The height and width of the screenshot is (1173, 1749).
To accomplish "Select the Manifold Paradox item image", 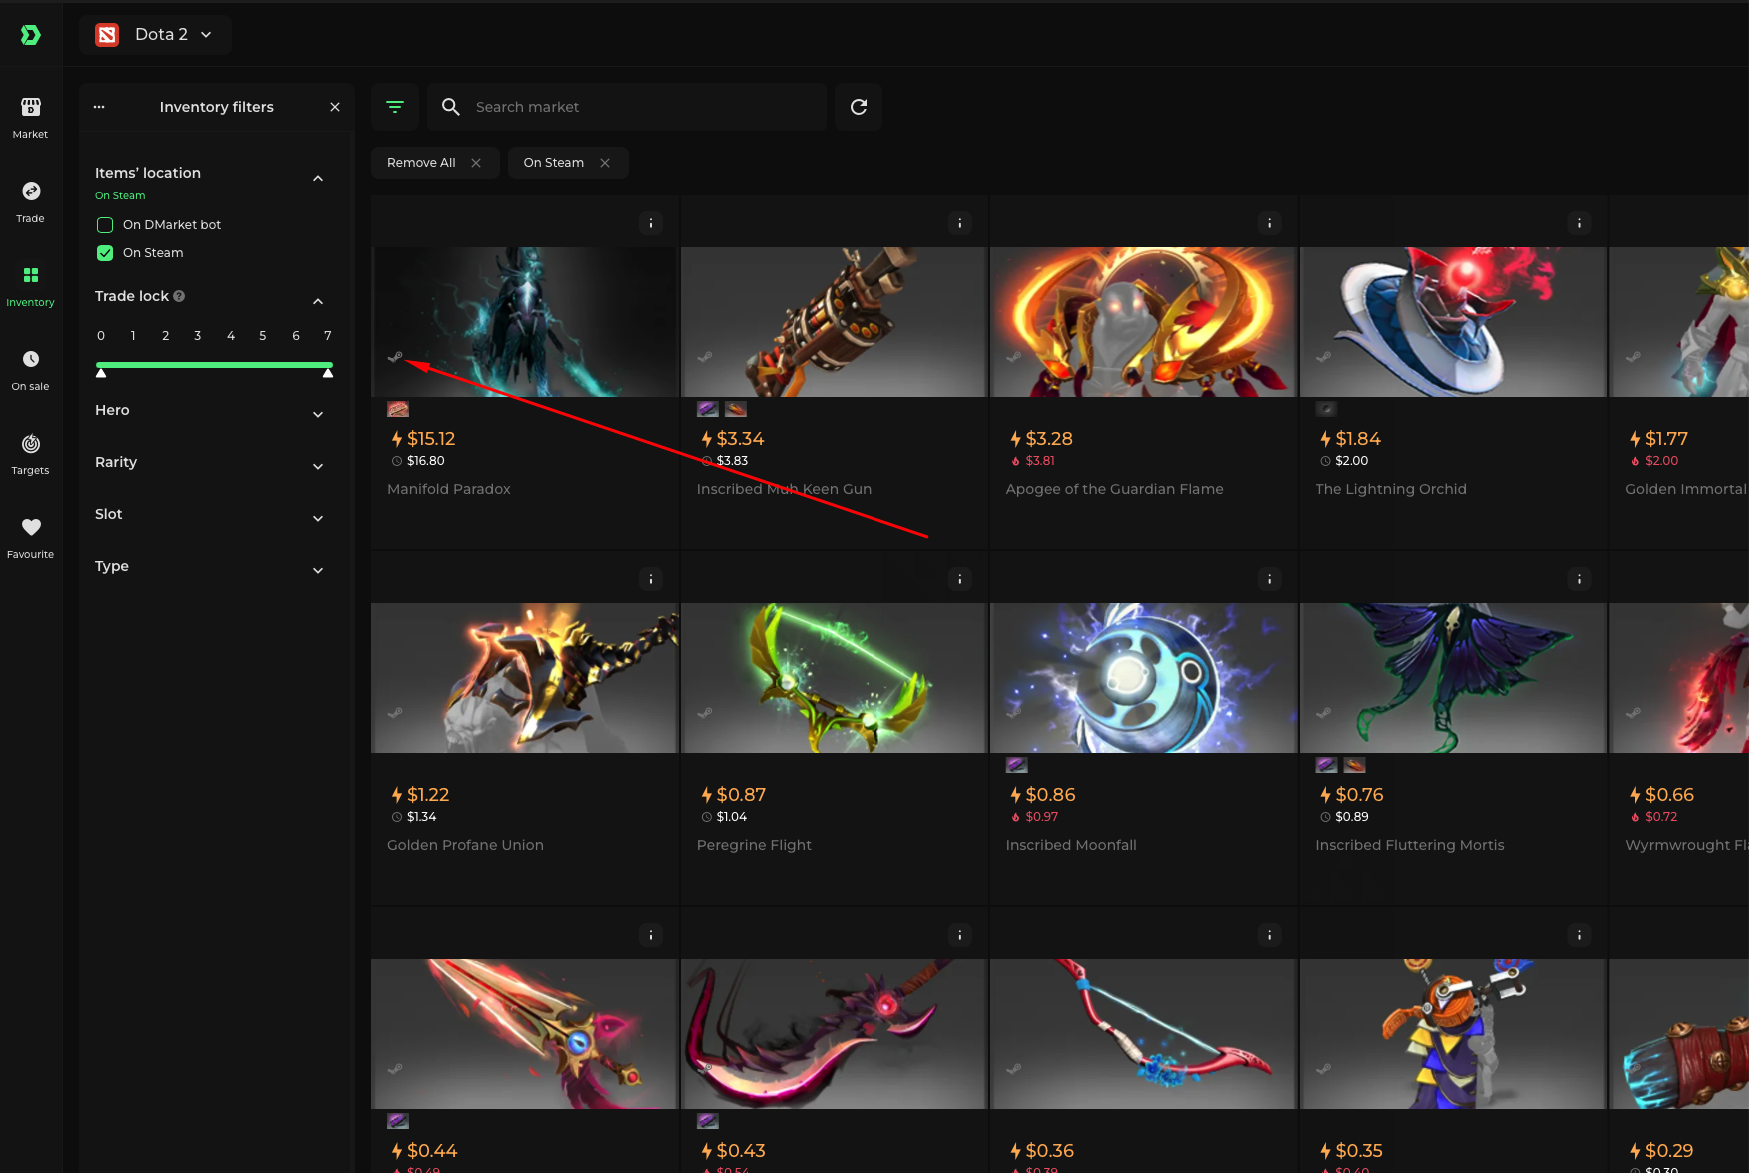I will (525, 322).
